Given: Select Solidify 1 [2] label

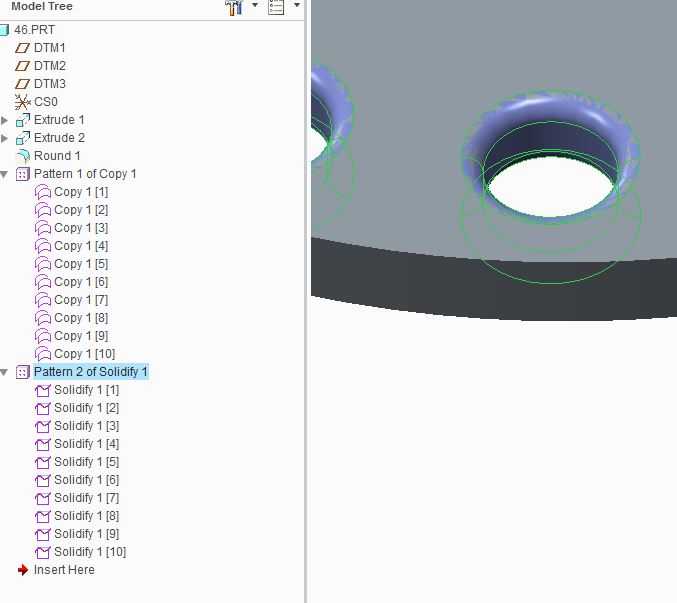Looking at the screenshot, I should (86, 408).
